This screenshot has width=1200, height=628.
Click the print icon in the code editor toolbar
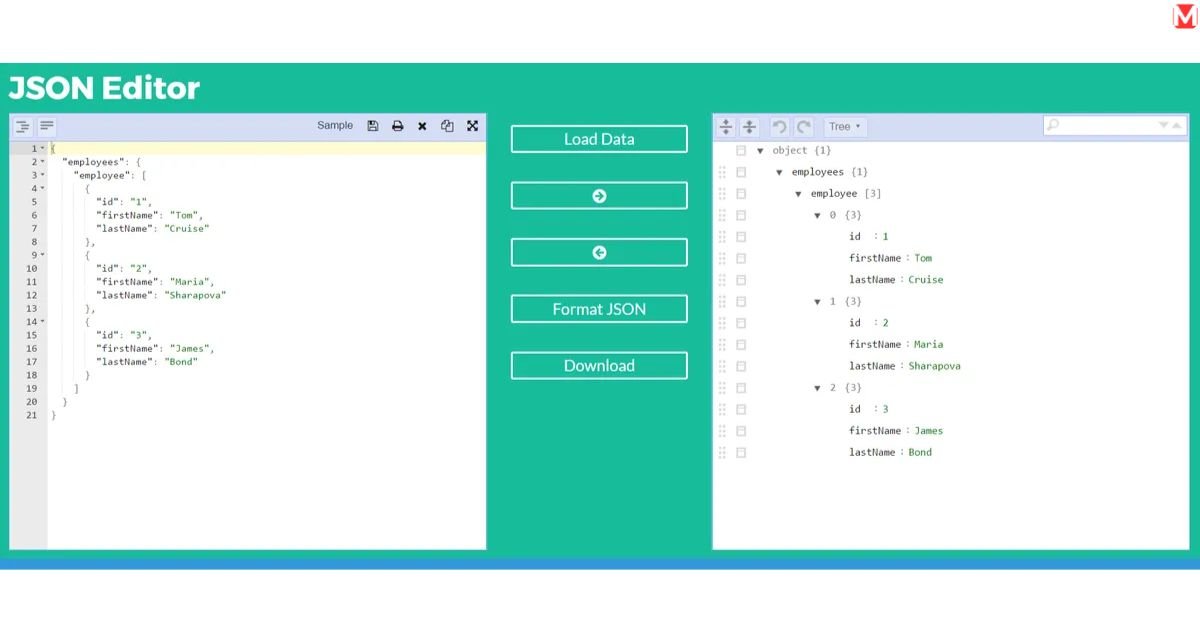[397, 126]
